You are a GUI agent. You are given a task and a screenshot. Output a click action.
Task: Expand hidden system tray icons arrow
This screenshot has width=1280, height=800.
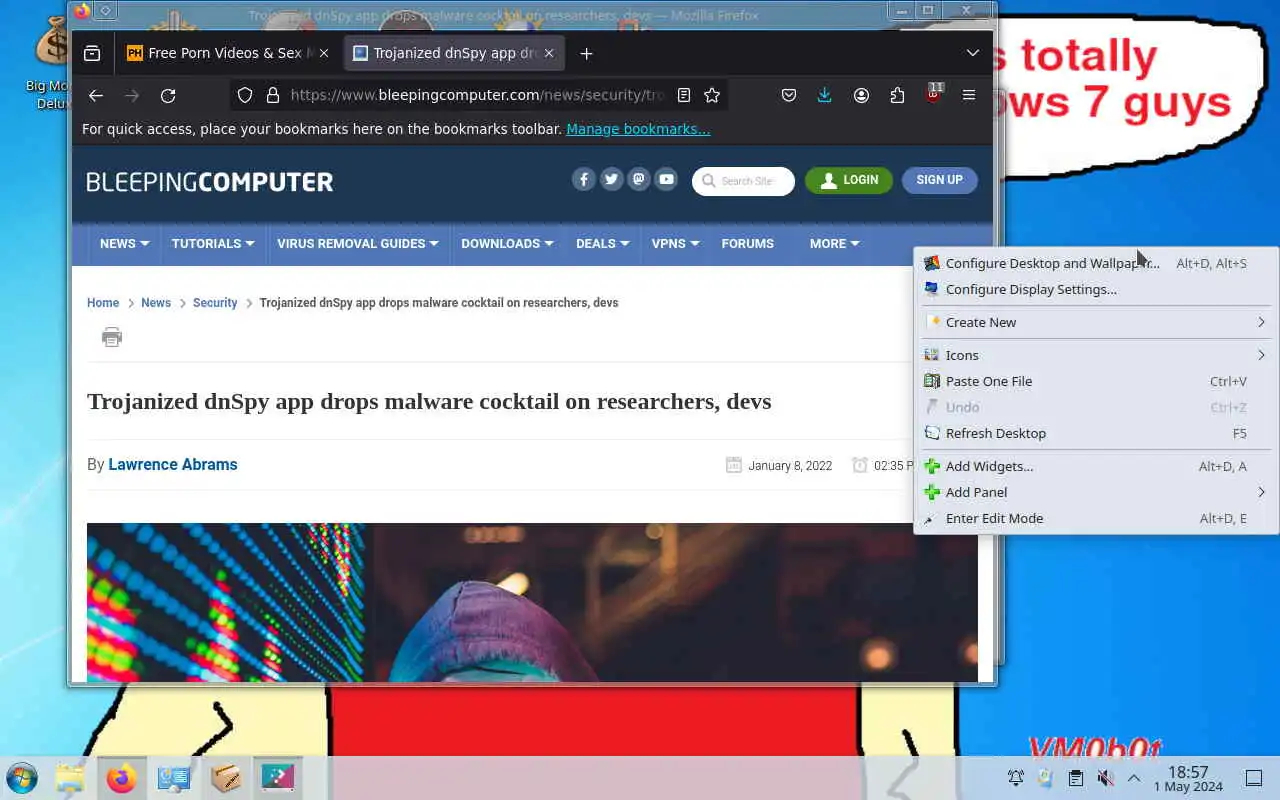pyautogui.click(x=1134, y=778)
